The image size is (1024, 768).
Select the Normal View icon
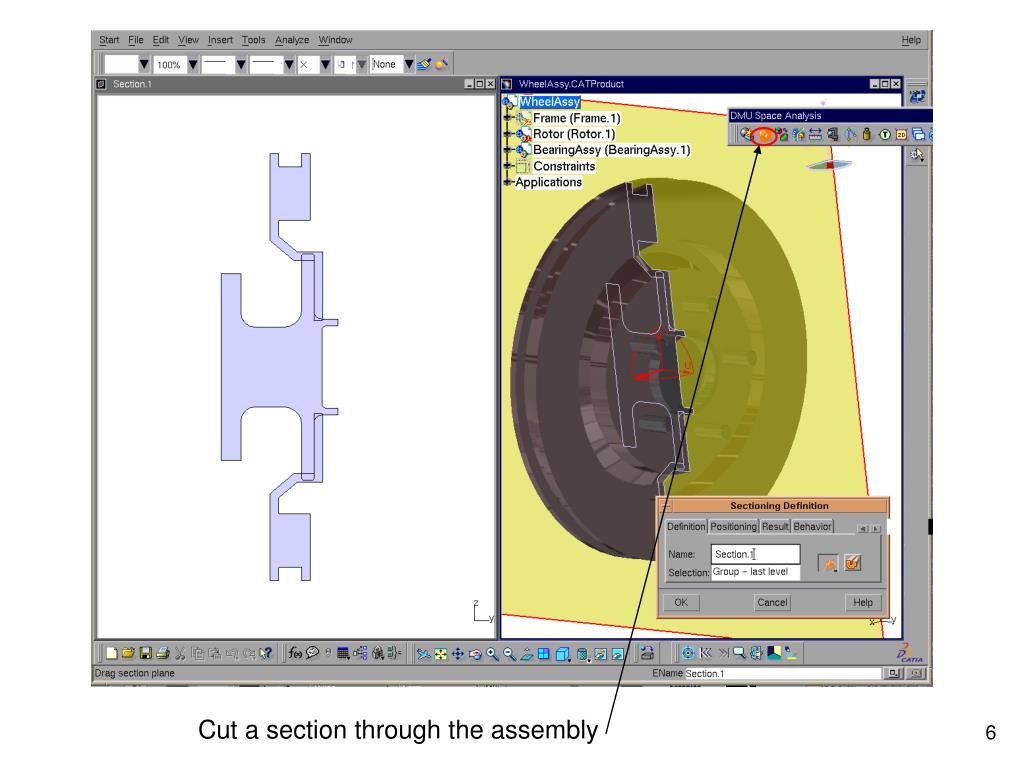[526, 654]
